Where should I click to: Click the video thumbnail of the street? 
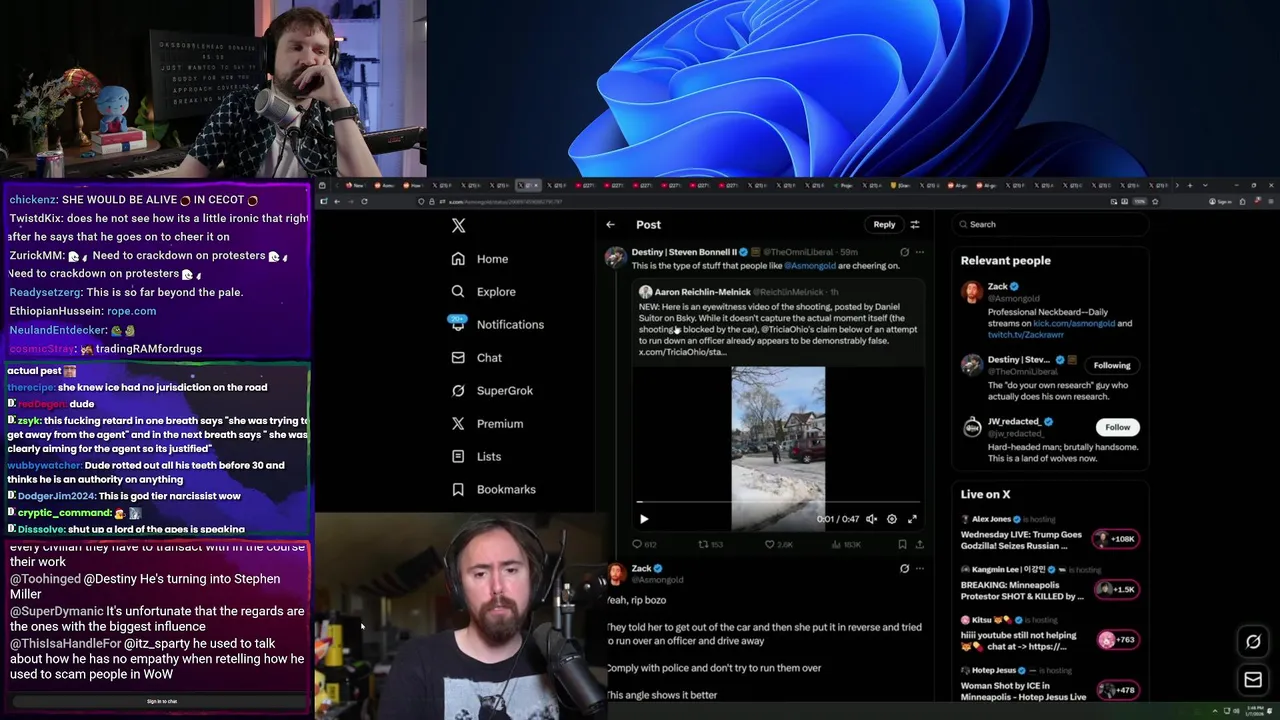(778, 448)
